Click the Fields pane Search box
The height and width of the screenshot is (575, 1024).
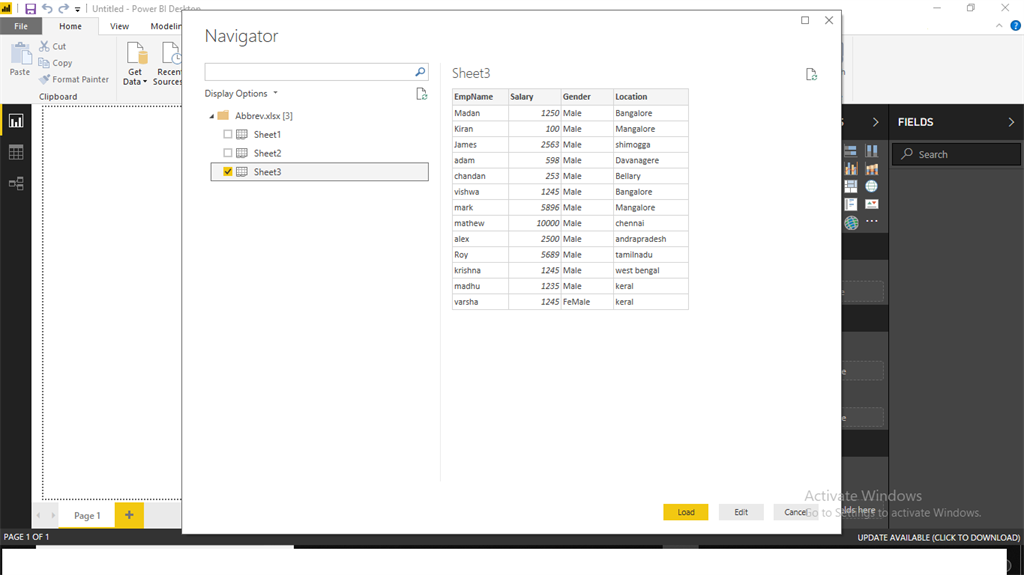[x=956, y=154]
